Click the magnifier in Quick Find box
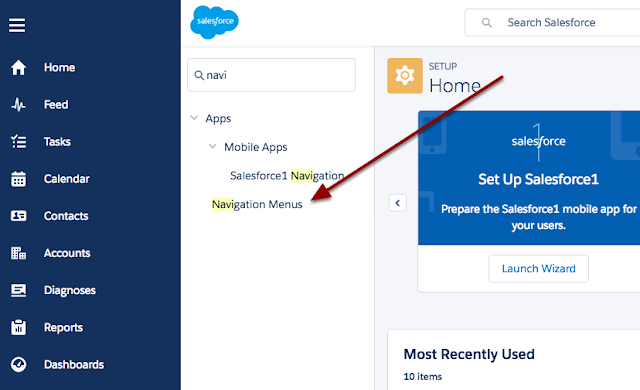This screenshot has height=390, width=640. (x=199, y=75)
